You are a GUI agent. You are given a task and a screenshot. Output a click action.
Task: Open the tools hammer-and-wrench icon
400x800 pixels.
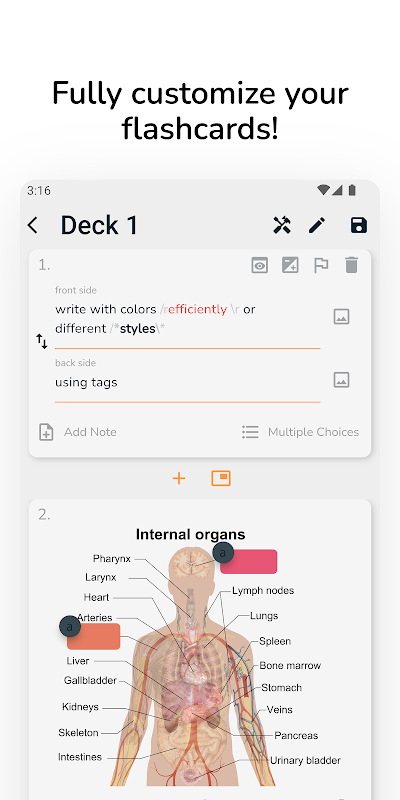(x=282, y=225)
